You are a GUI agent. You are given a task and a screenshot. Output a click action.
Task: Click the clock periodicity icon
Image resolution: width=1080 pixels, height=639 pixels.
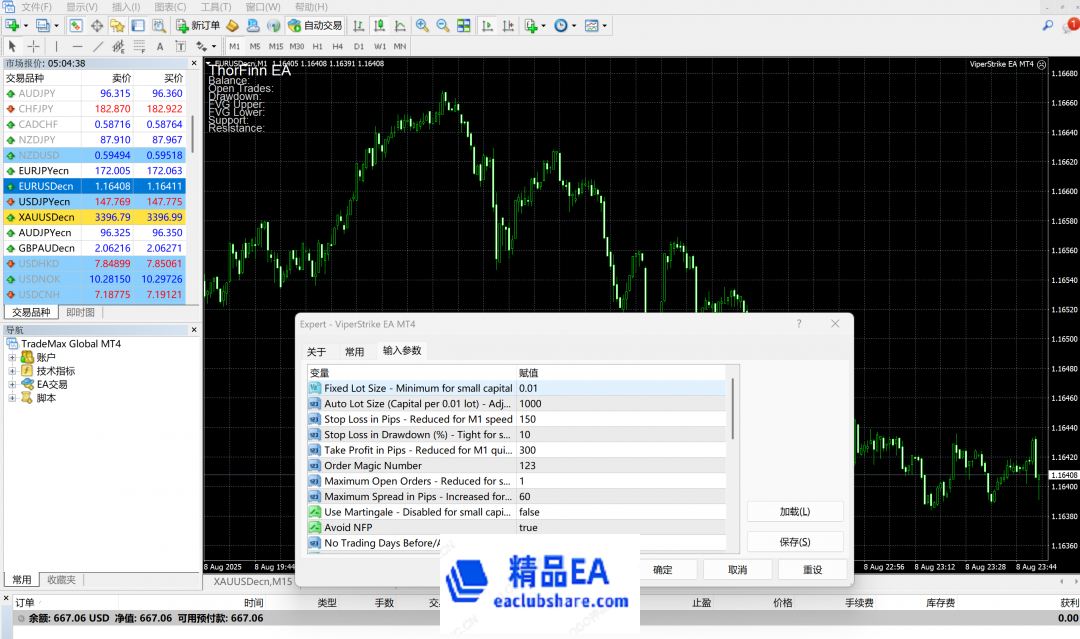coord(561,25)
